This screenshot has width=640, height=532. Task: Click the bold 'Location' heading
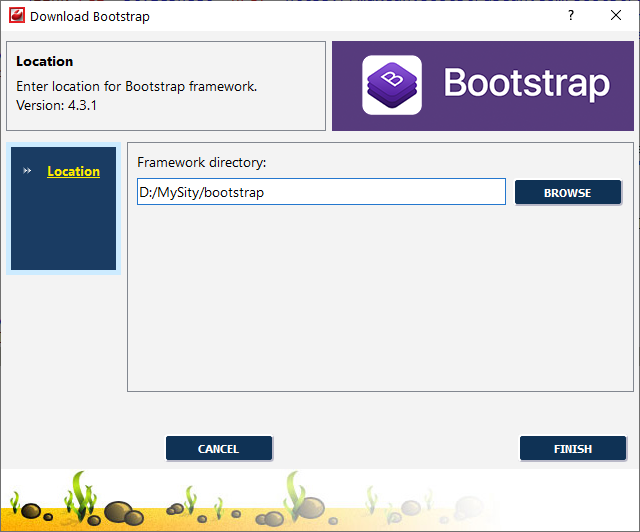[44, 61]
